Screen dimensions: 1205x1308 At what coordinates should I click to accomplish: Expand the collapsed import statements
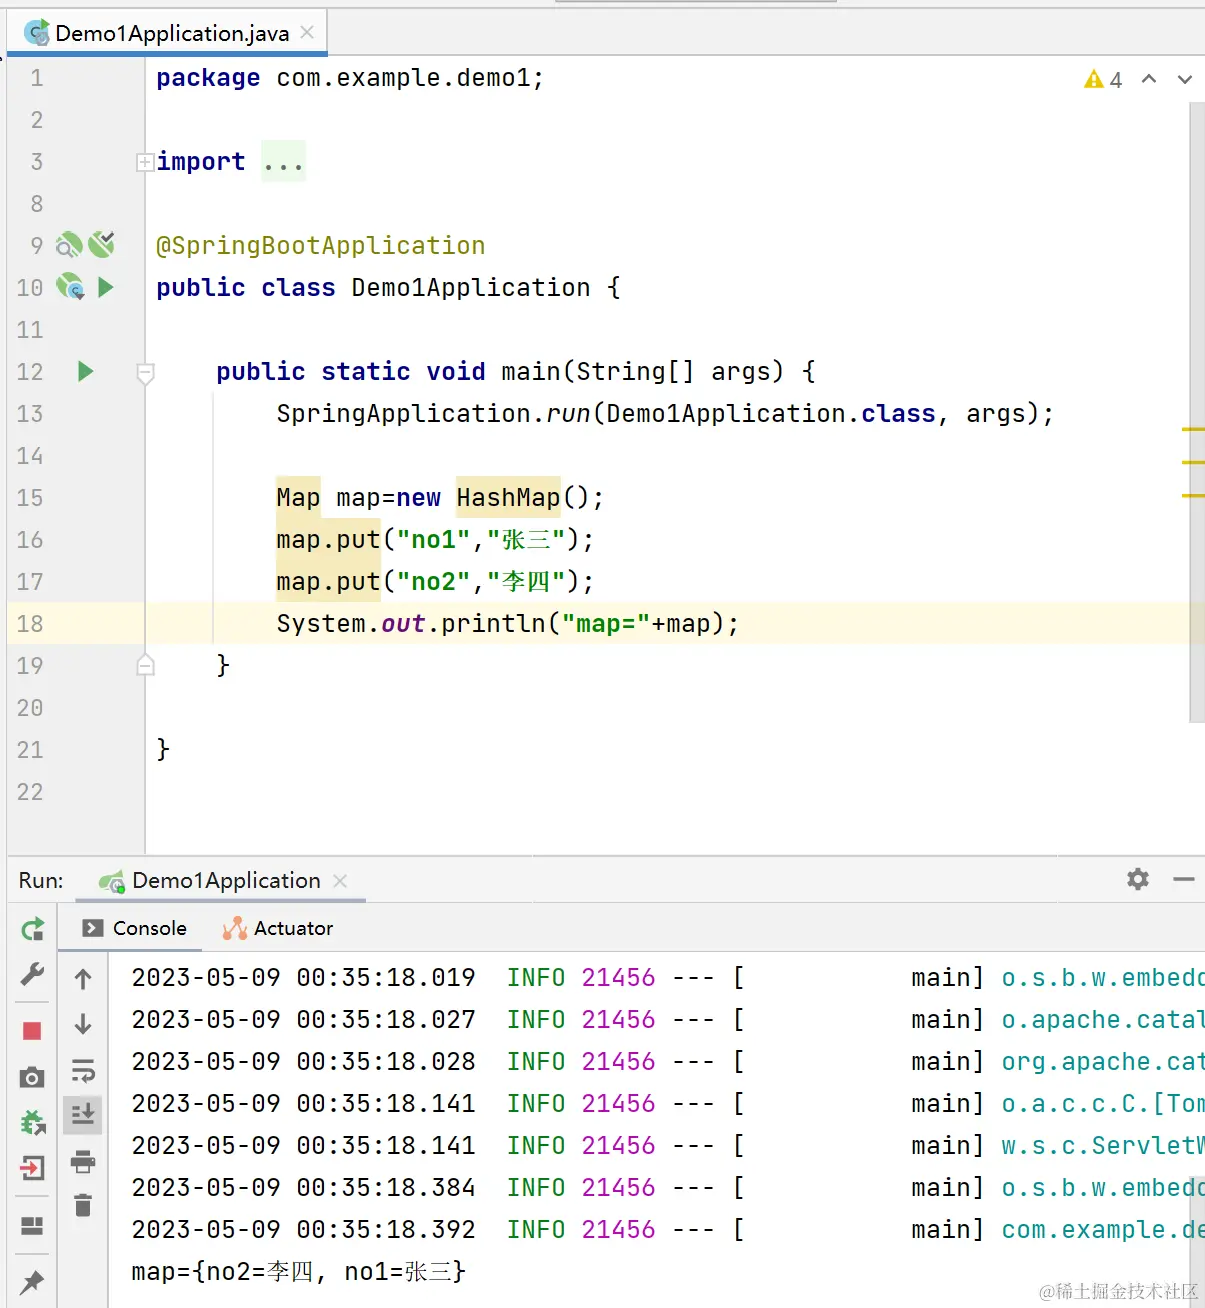click(x=145, y=162)
